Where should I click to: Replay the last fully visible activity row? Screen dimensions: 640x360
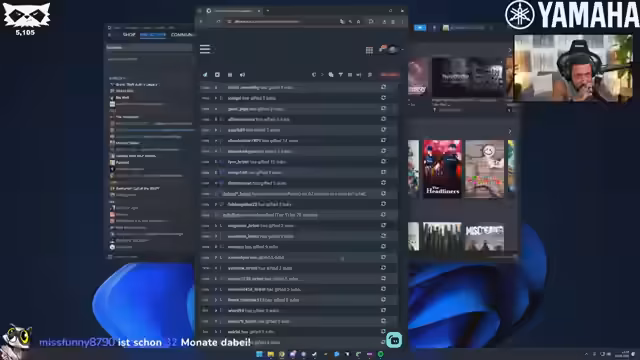point(383,331)
